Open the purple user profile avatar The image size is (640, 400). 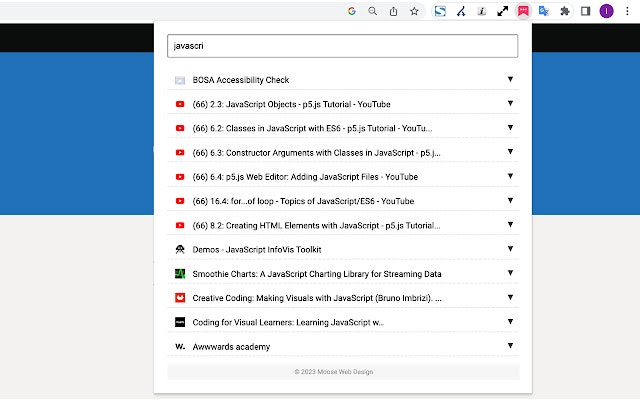pyautogui.click(x=607, y=11)
